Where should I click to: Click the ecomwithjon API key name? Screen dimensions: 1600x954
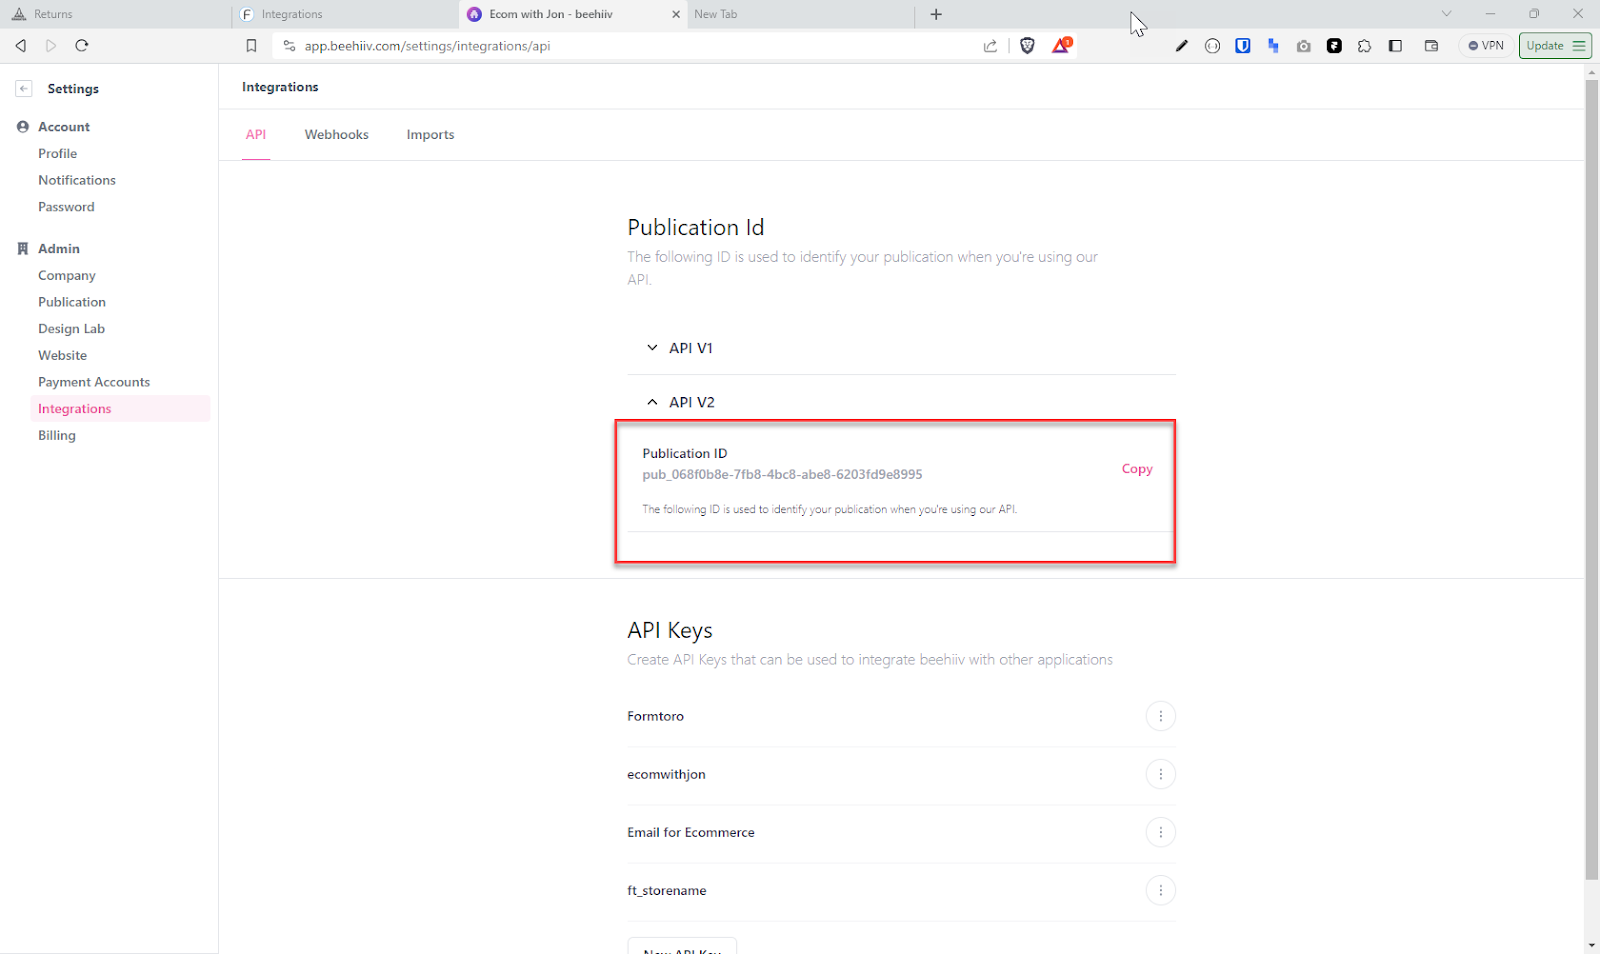pos(666,775)
